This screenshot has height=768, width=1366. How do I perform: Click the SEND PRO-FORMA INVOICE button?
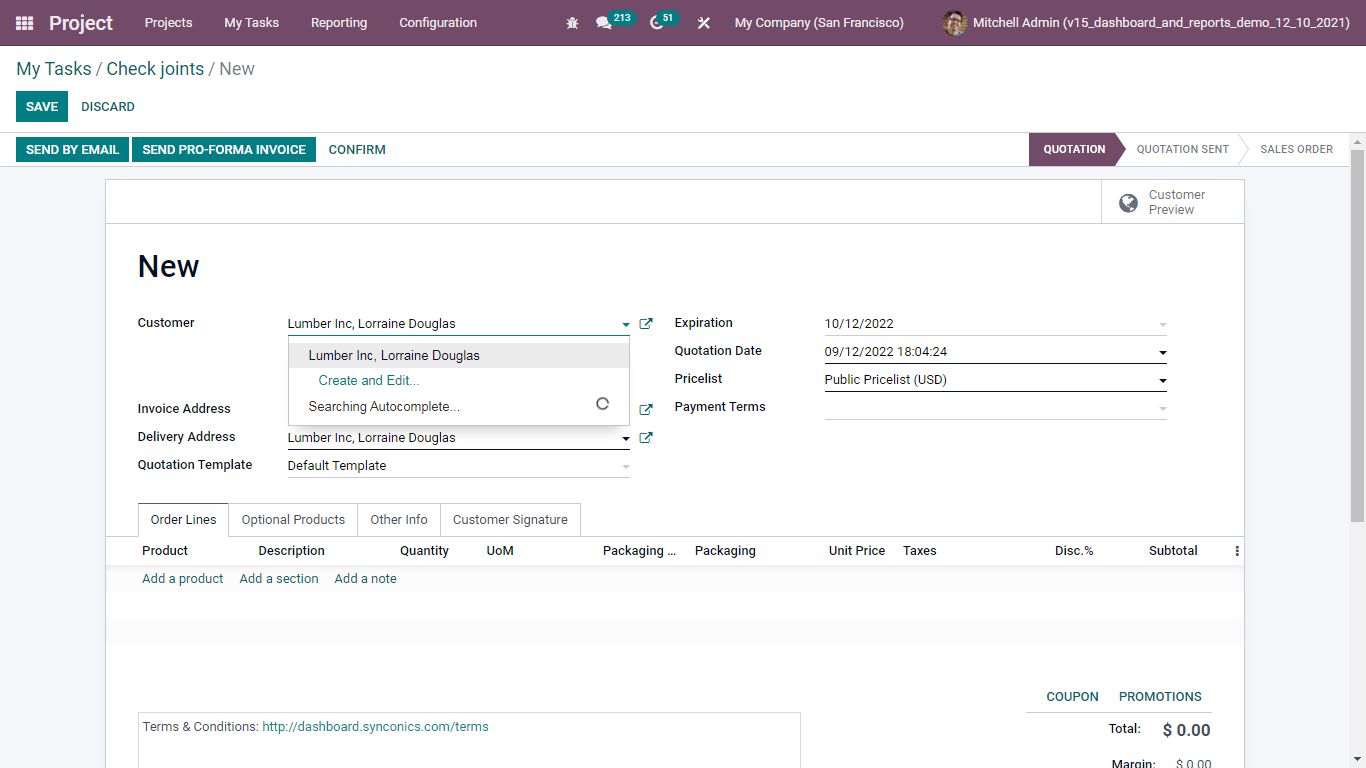pos(223,149)
